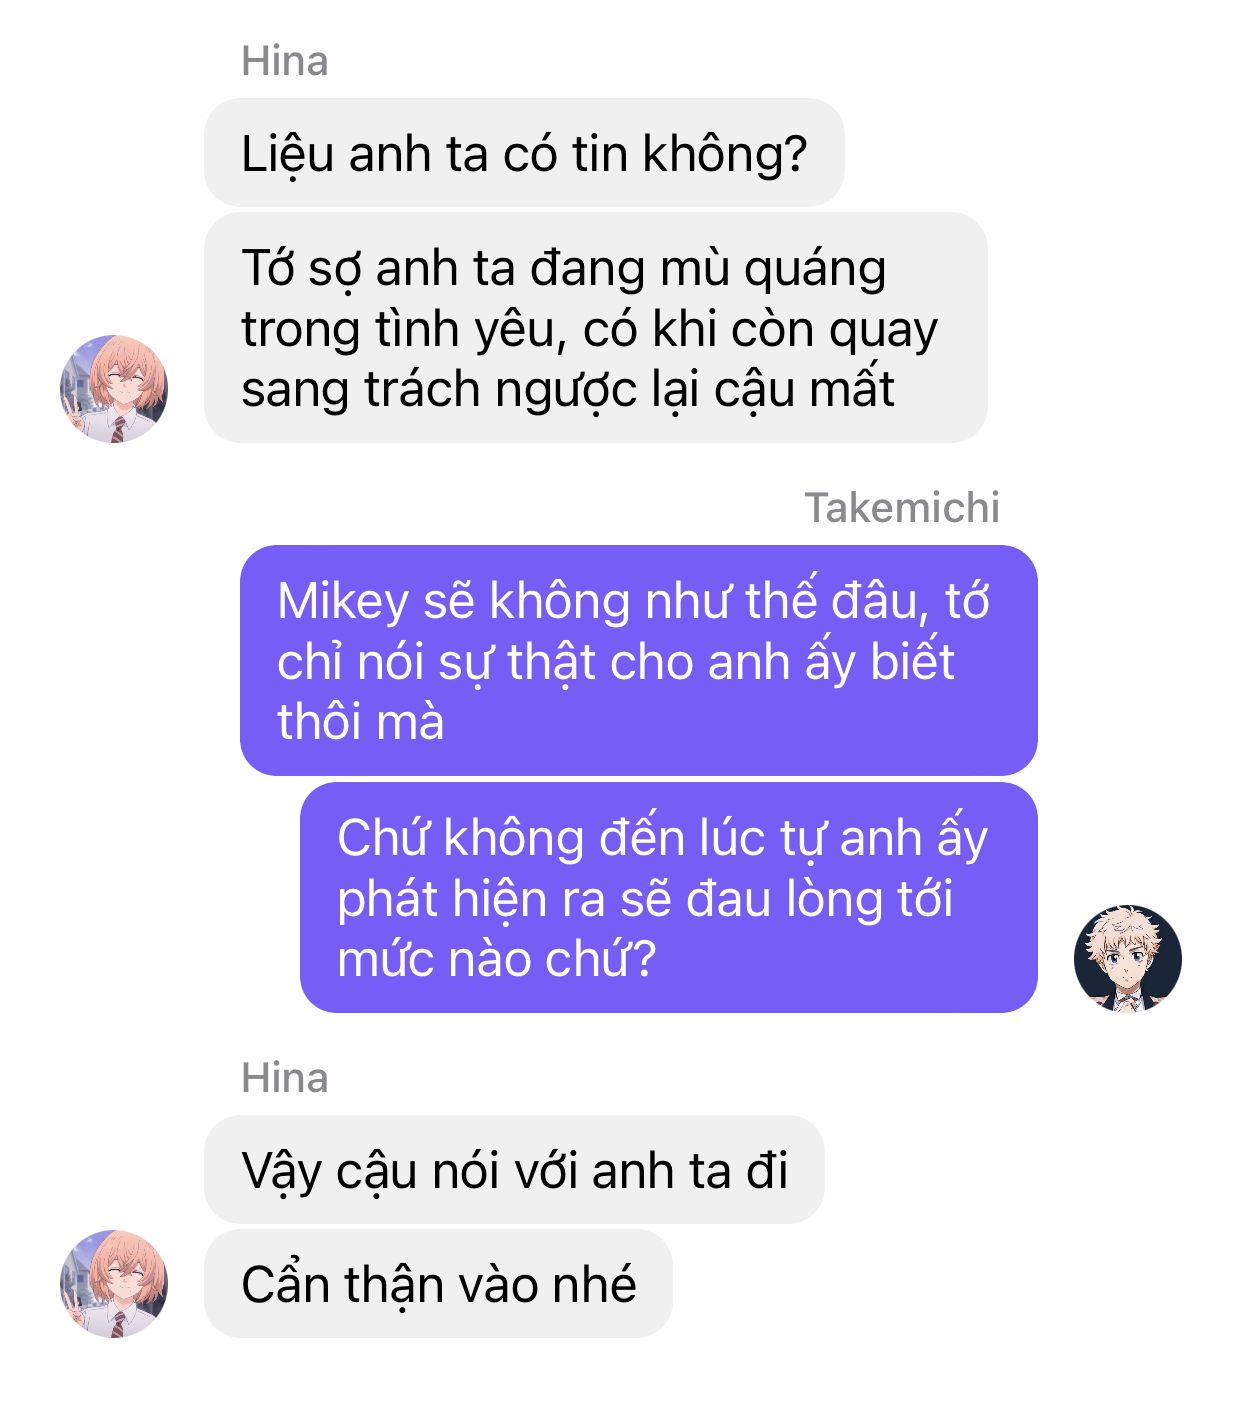Viewport: 1242px width, 1403px height.
Task: Select message starting 'Tớ sợ anh ta đang mù quáng'
Action: click(596, 328)
